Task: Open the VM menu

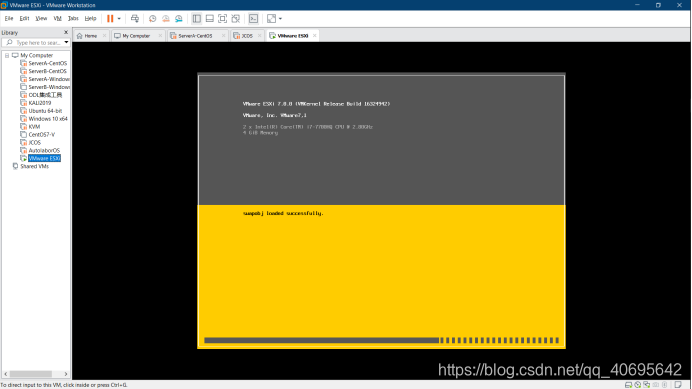Action: click(57, 19)
